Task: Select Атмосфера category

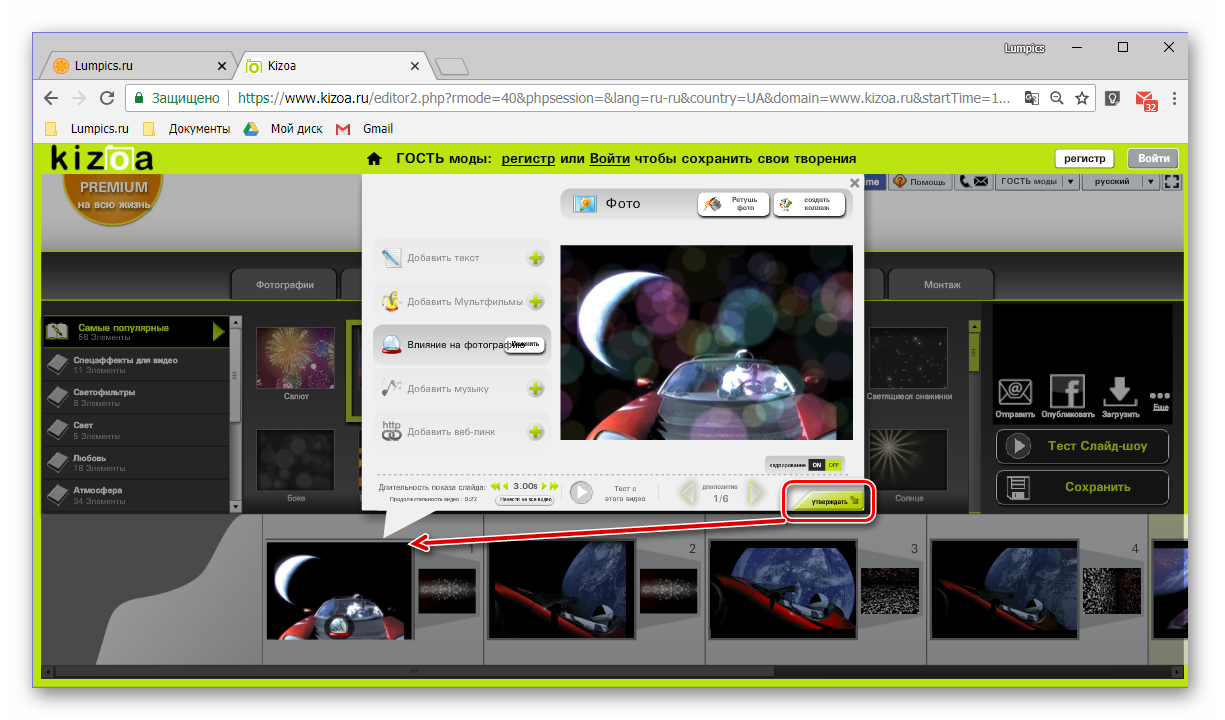Action: click(x=136, y=495)
